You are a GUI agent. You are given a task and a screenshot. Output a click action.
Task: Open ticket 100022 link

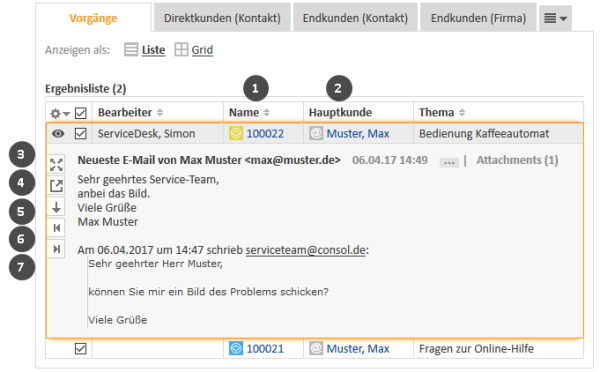[265, 134]
